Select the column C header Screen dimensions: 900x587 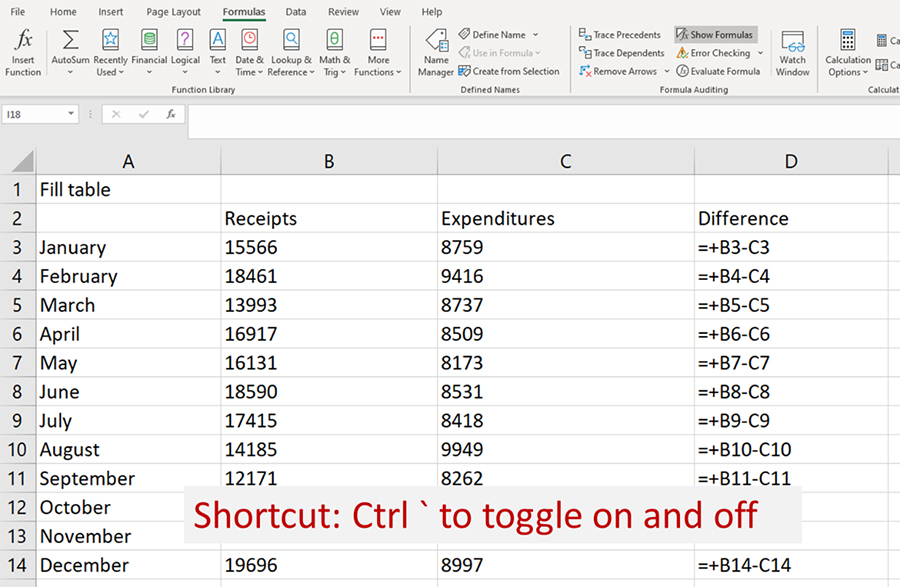point(565,161)
